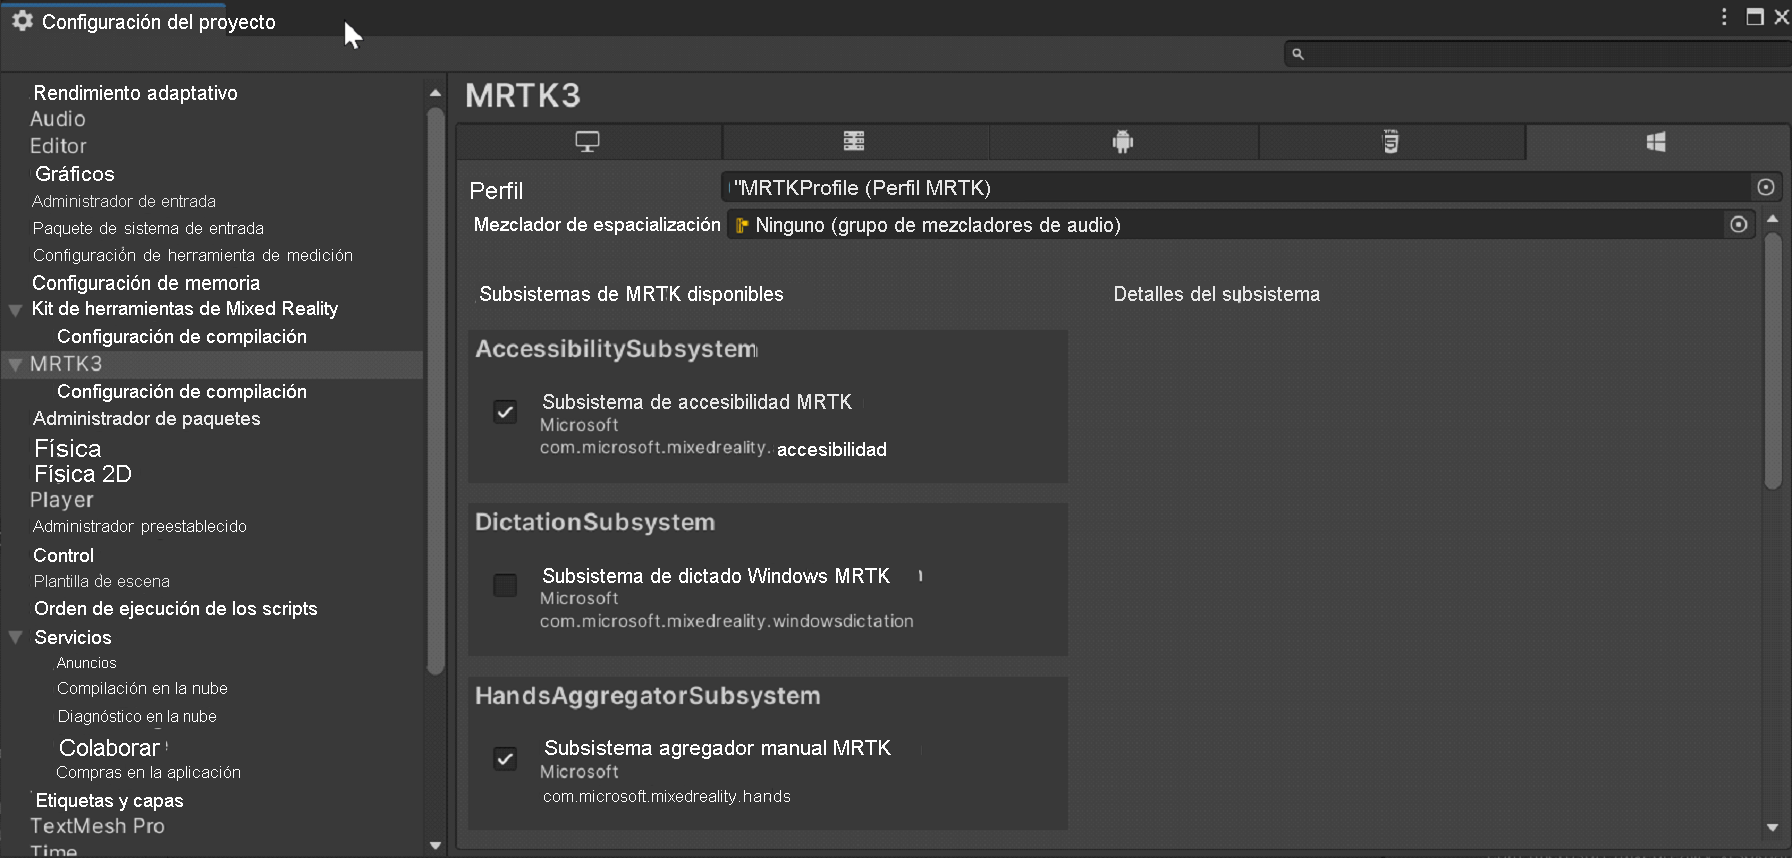
Task: Click the audio mixer group icon
Action: 742,226
